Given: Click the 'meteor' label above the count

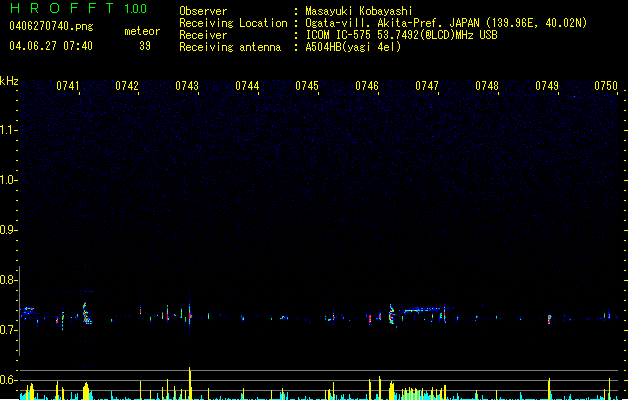Looking at the screenshot, I should pyautogui.click(x=142, y=31).
